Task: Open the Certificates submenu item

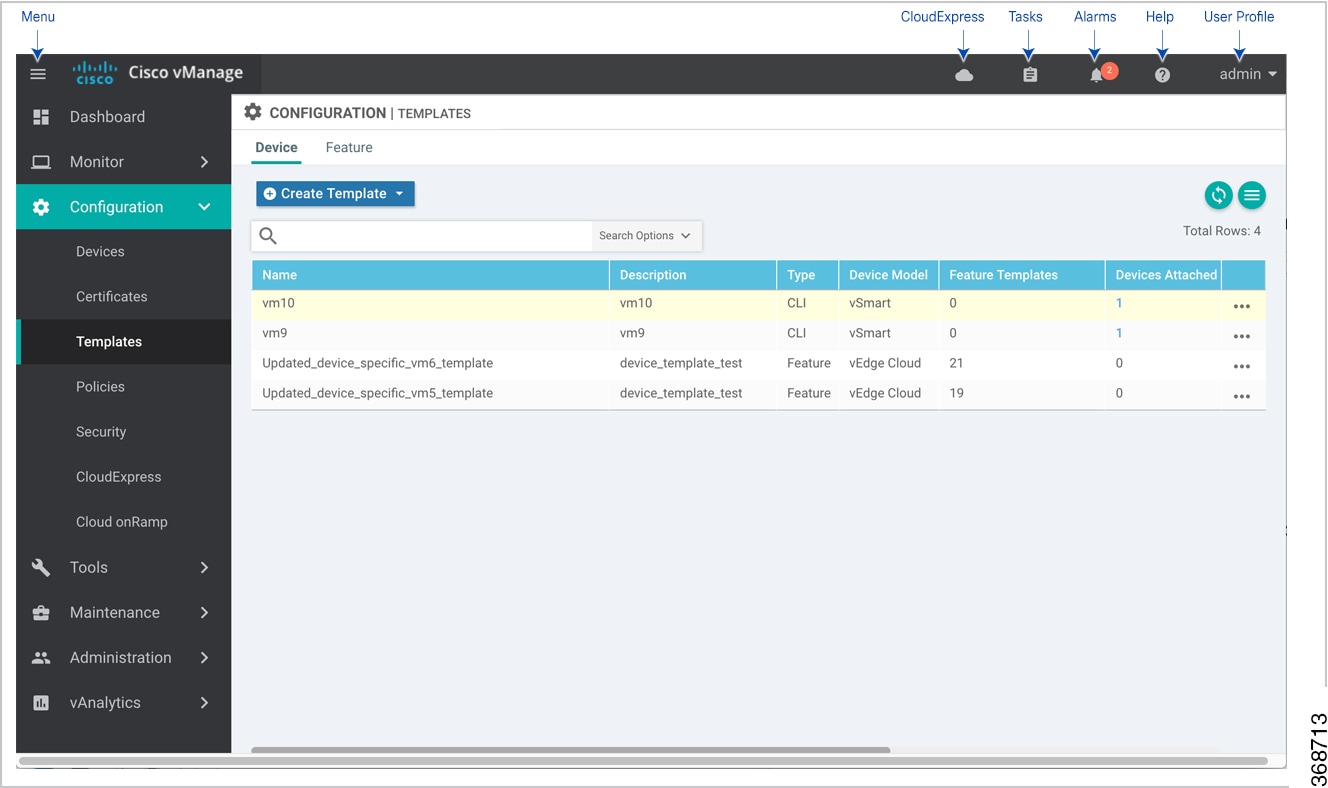Action: coord(111,297)
